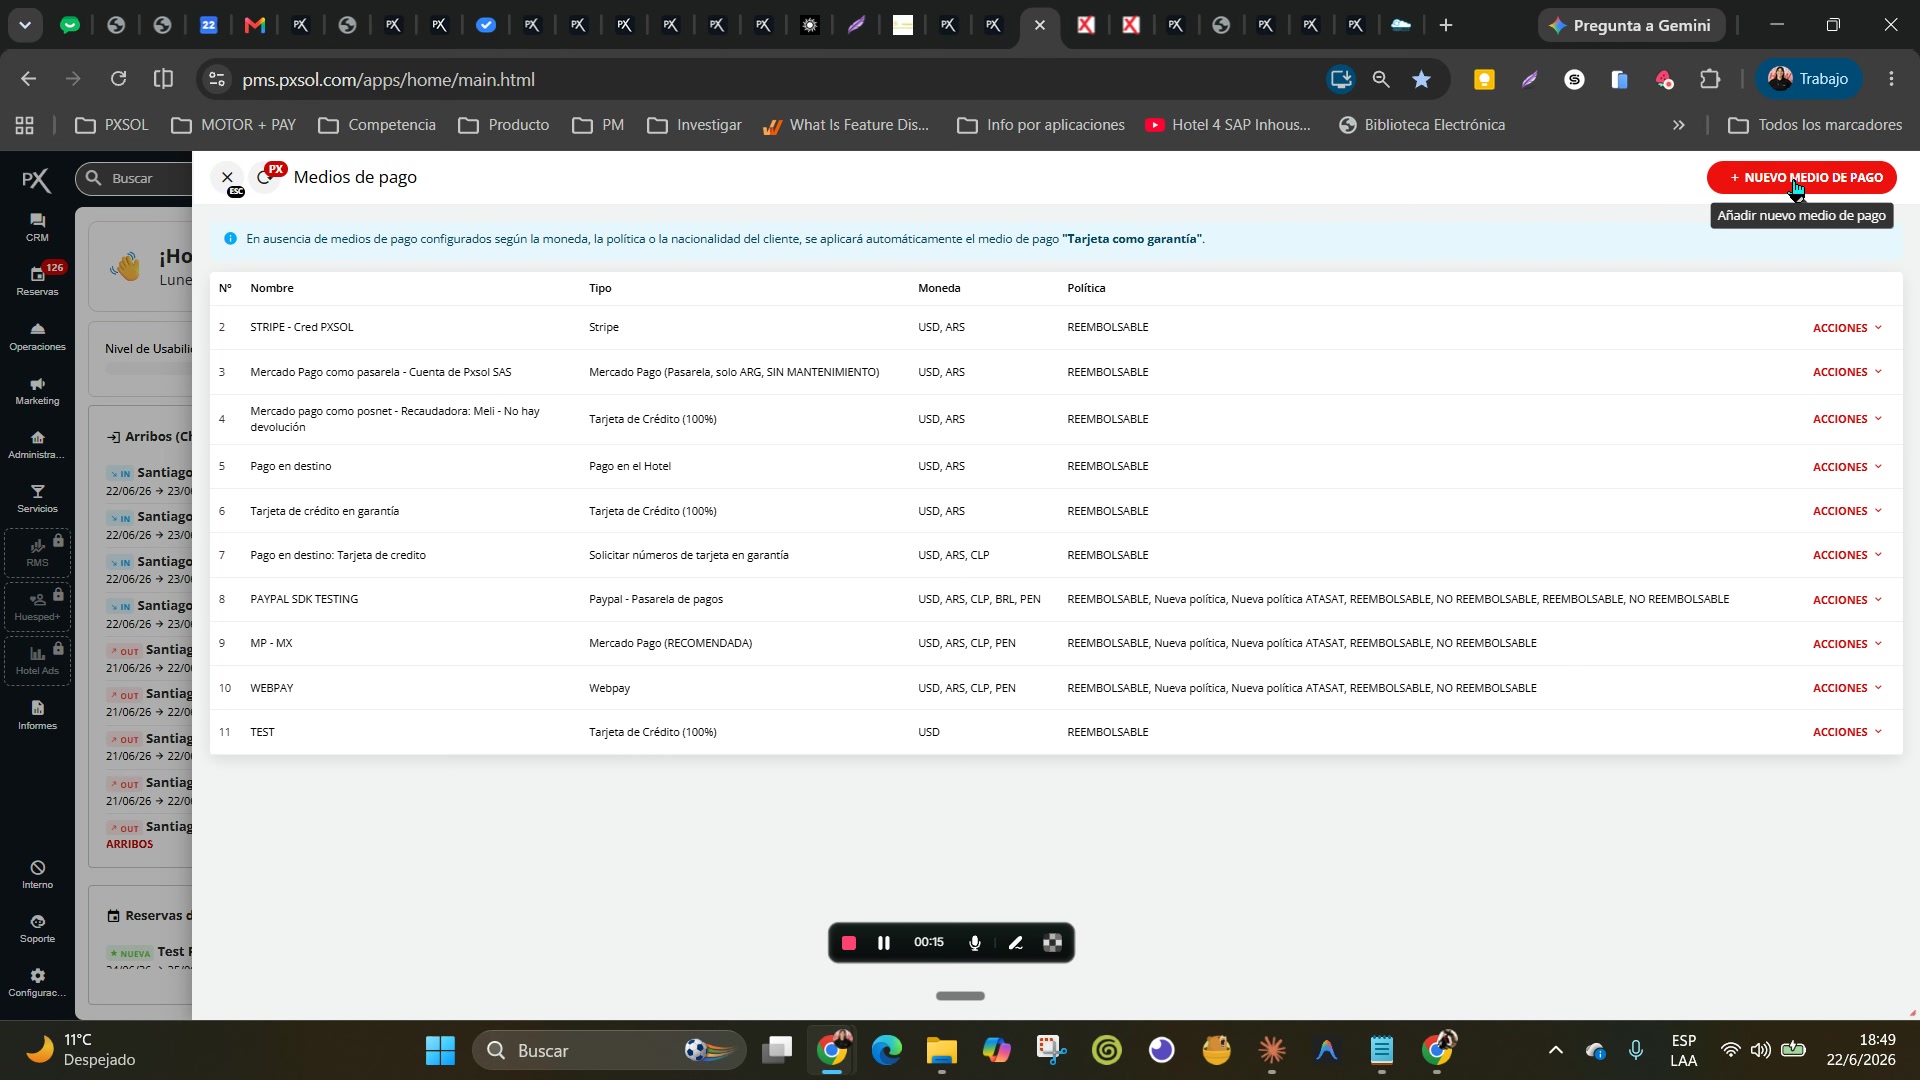This screenshot has width=1920, height=1080.
Task: Open Chrome split view icon
Action: tap(163, 79)
